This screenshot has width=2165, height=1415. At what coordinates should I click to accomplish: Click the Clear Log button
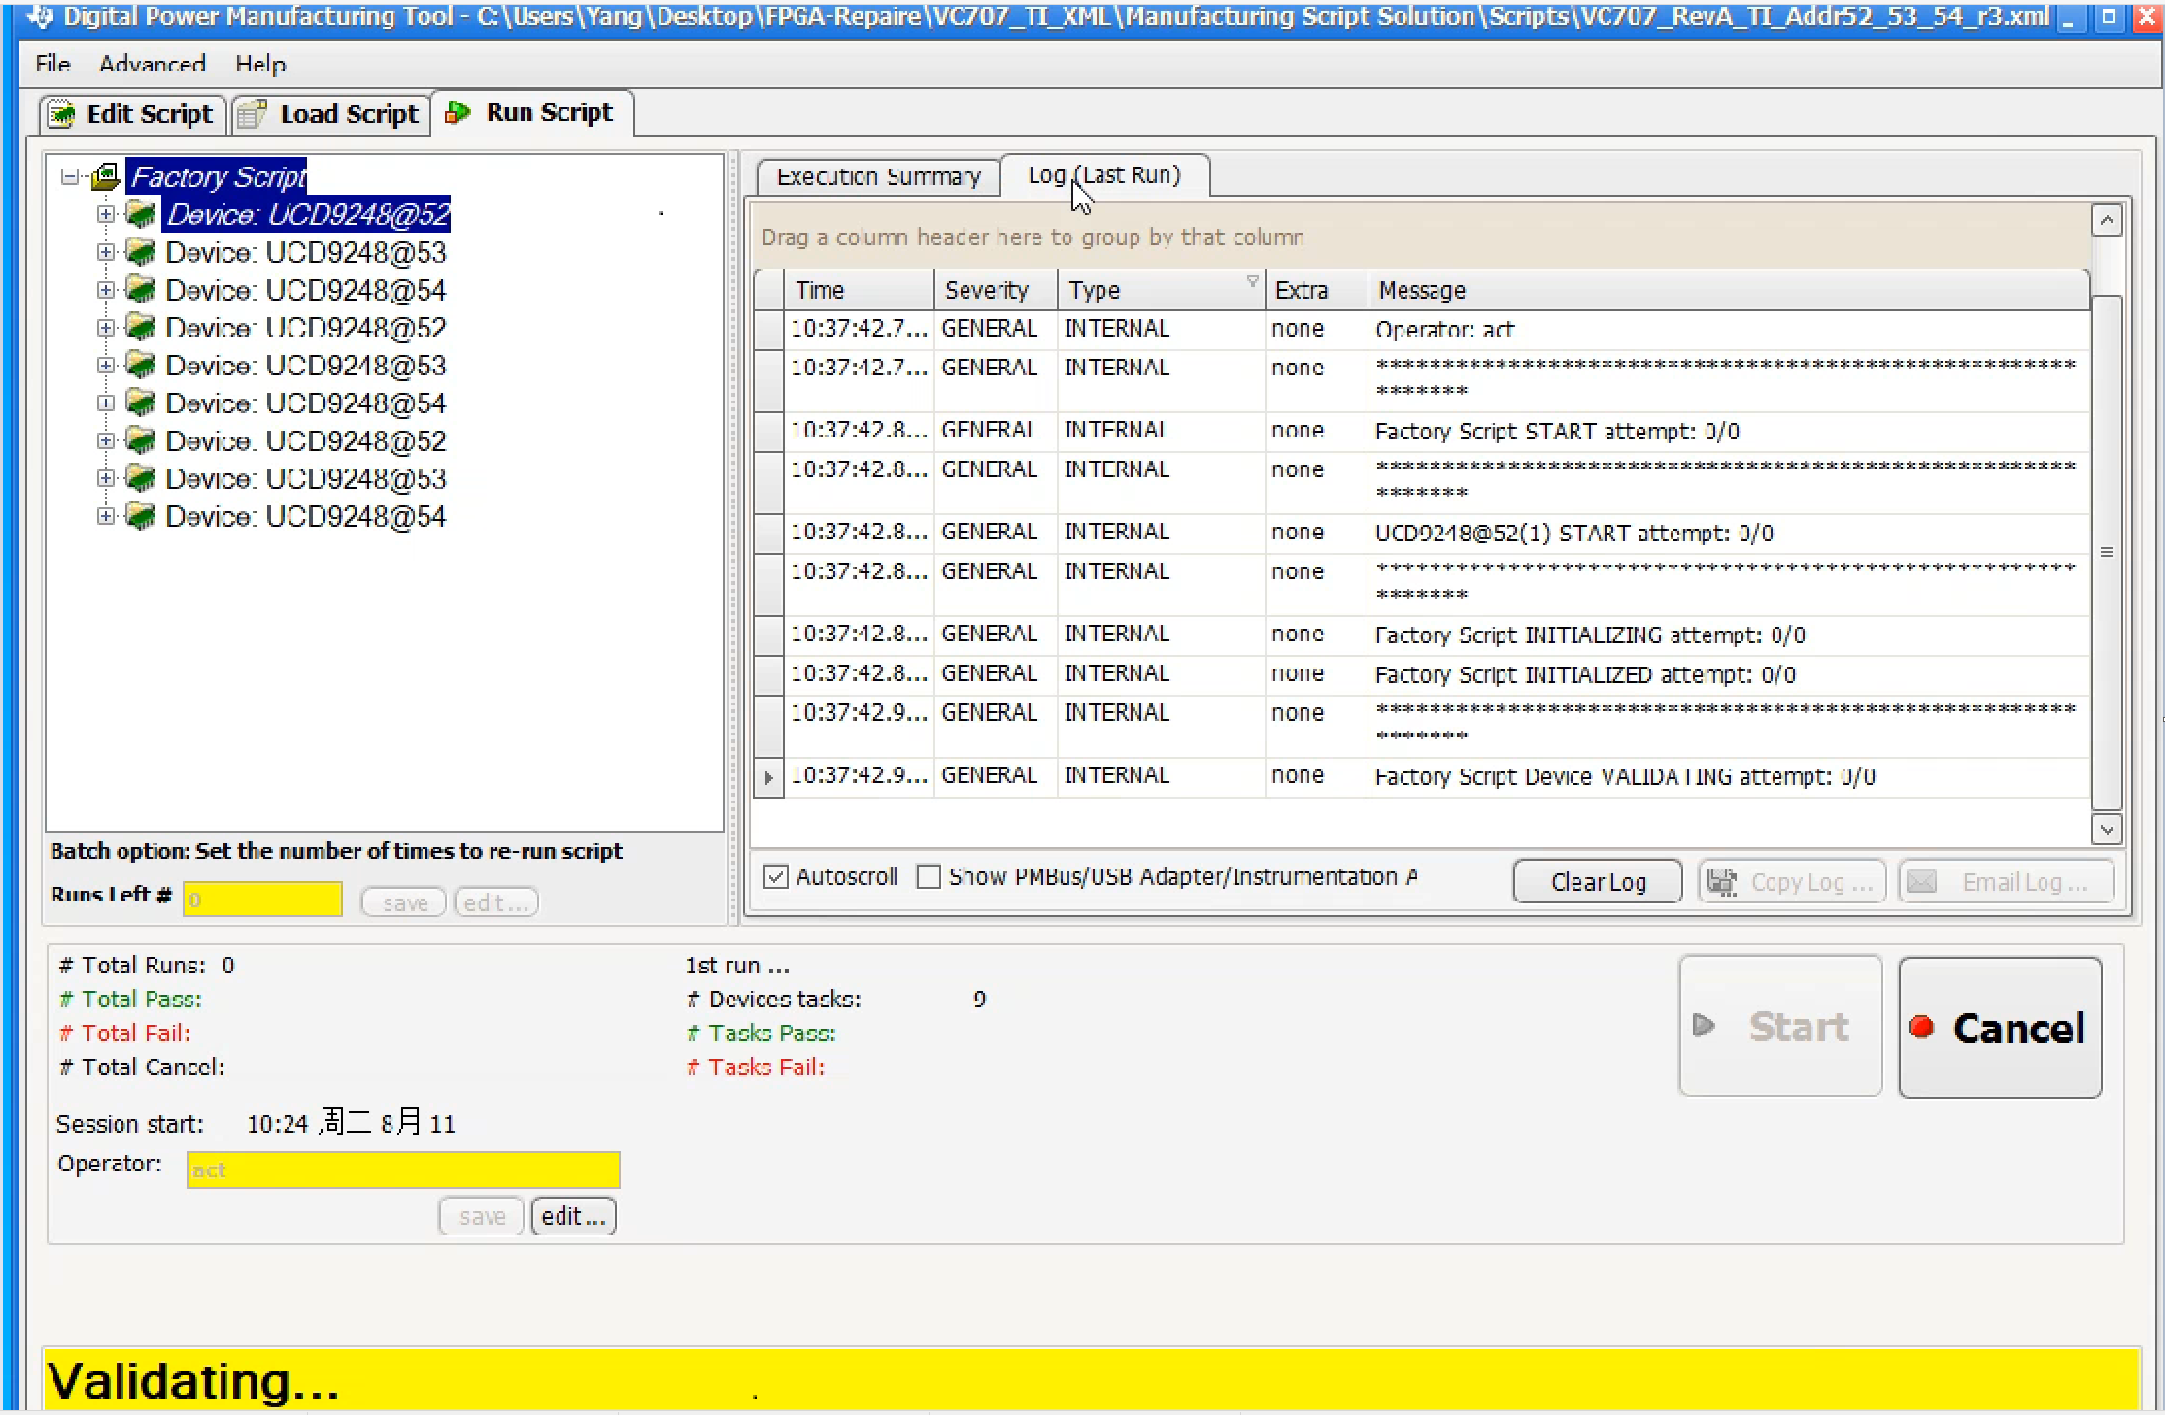tap(1597, 882)
